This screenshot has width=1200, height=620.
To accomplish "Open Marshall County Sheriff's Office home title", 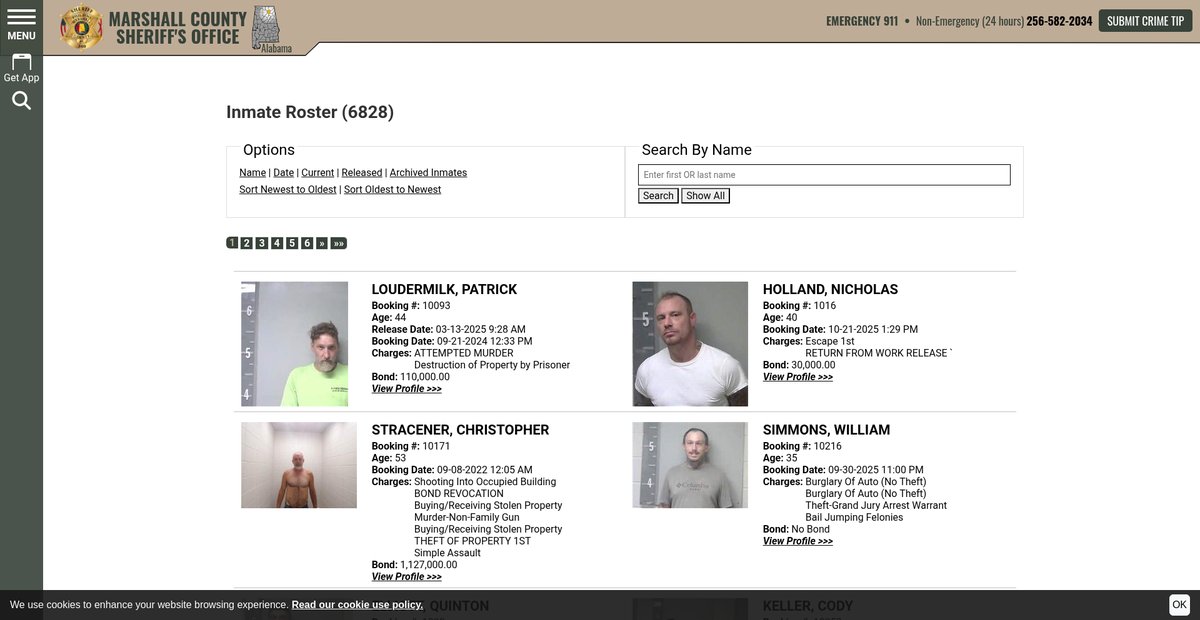I will [x=177, y=28].
